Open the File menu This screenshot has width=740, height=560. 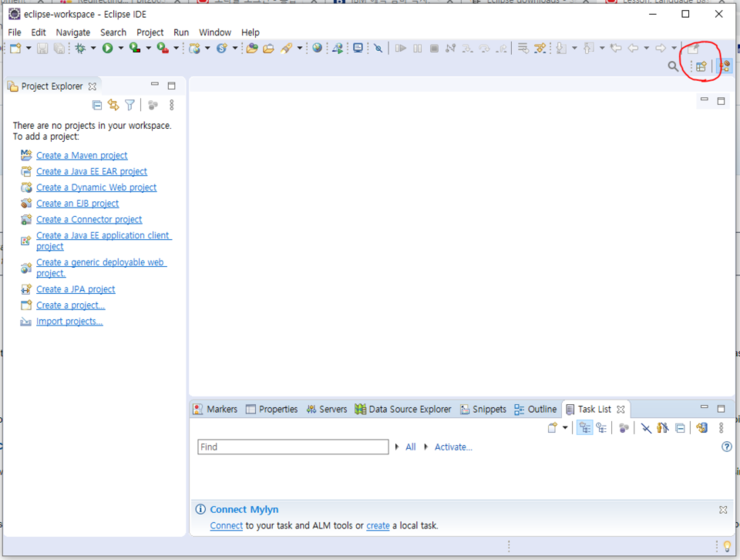(x=15, y=33)
